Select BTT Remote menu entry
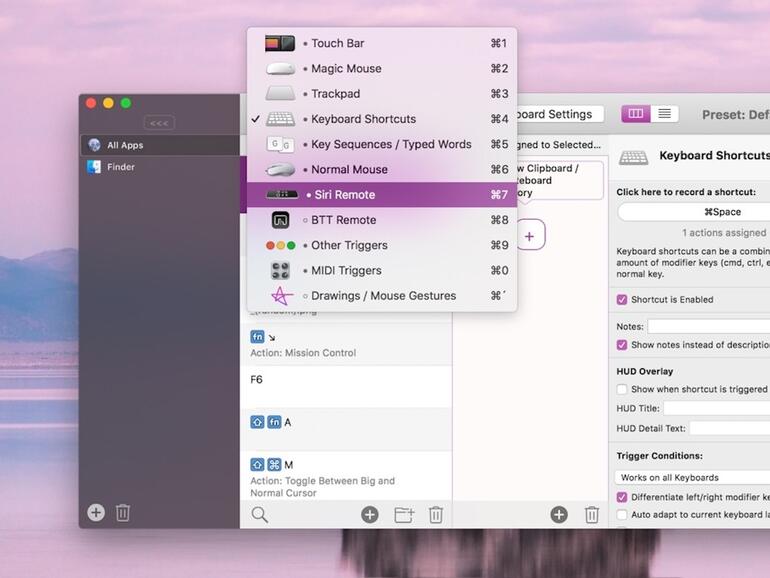This screenshot has height=578, width=770. [x=382, y=220]
